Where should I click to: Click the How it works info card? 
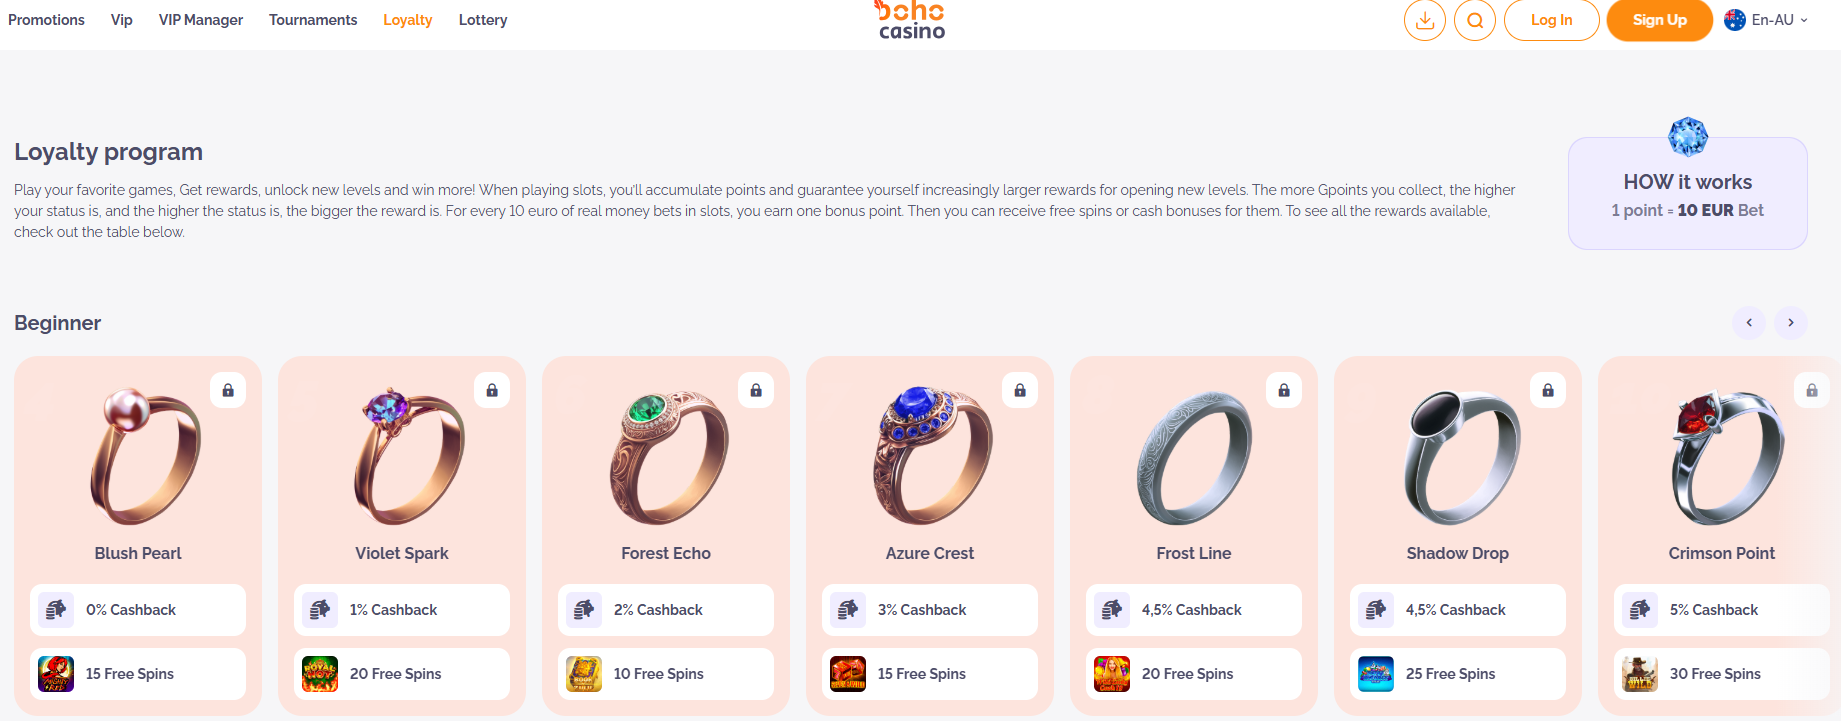[x=1687, y=195]
